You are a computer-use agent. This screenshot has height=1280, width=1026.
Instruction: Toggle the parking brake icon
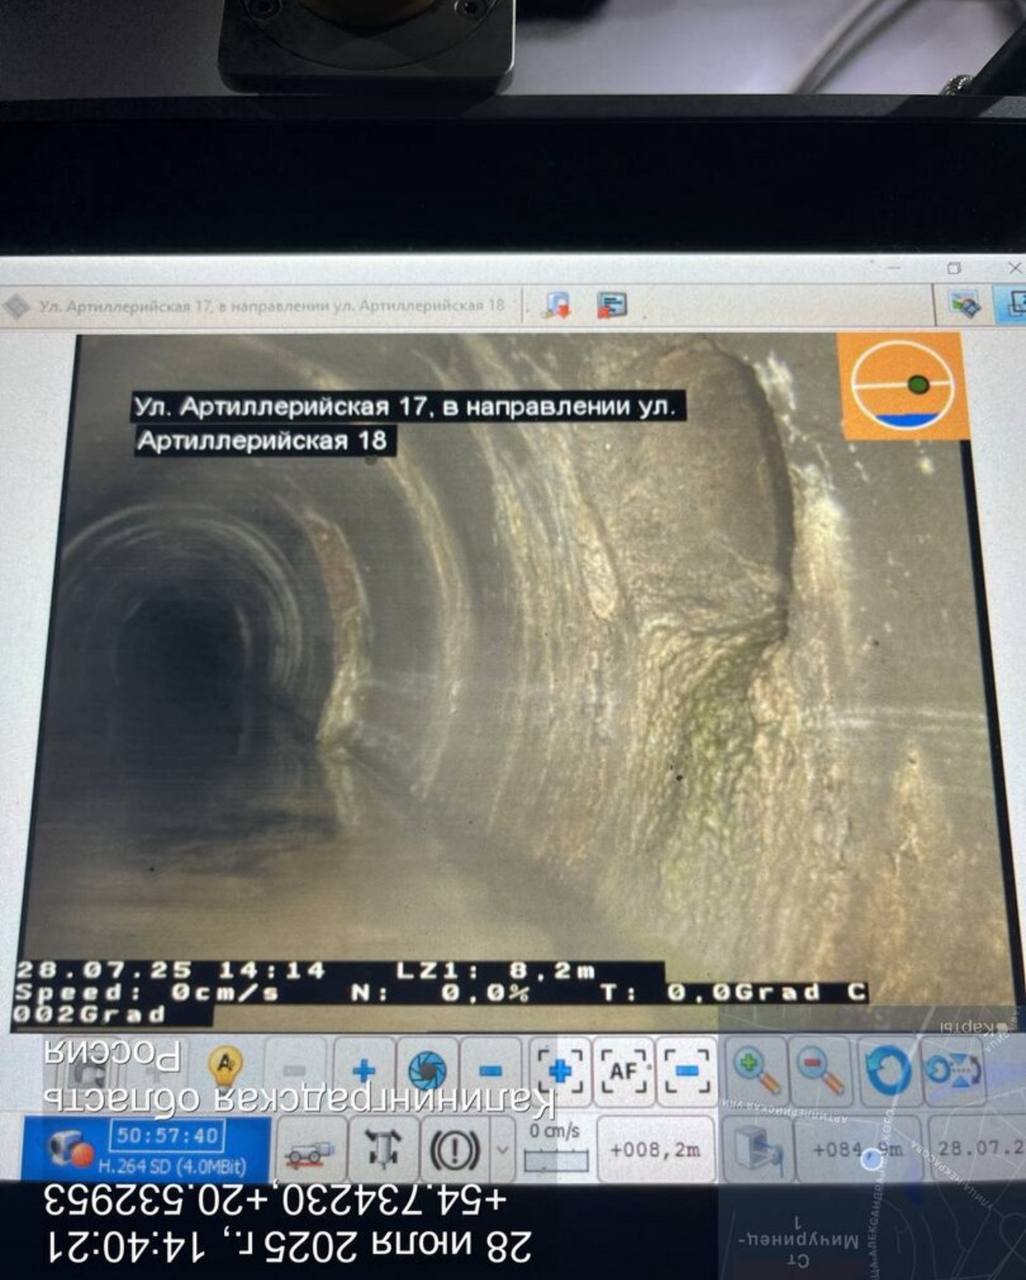point(455,1149)
